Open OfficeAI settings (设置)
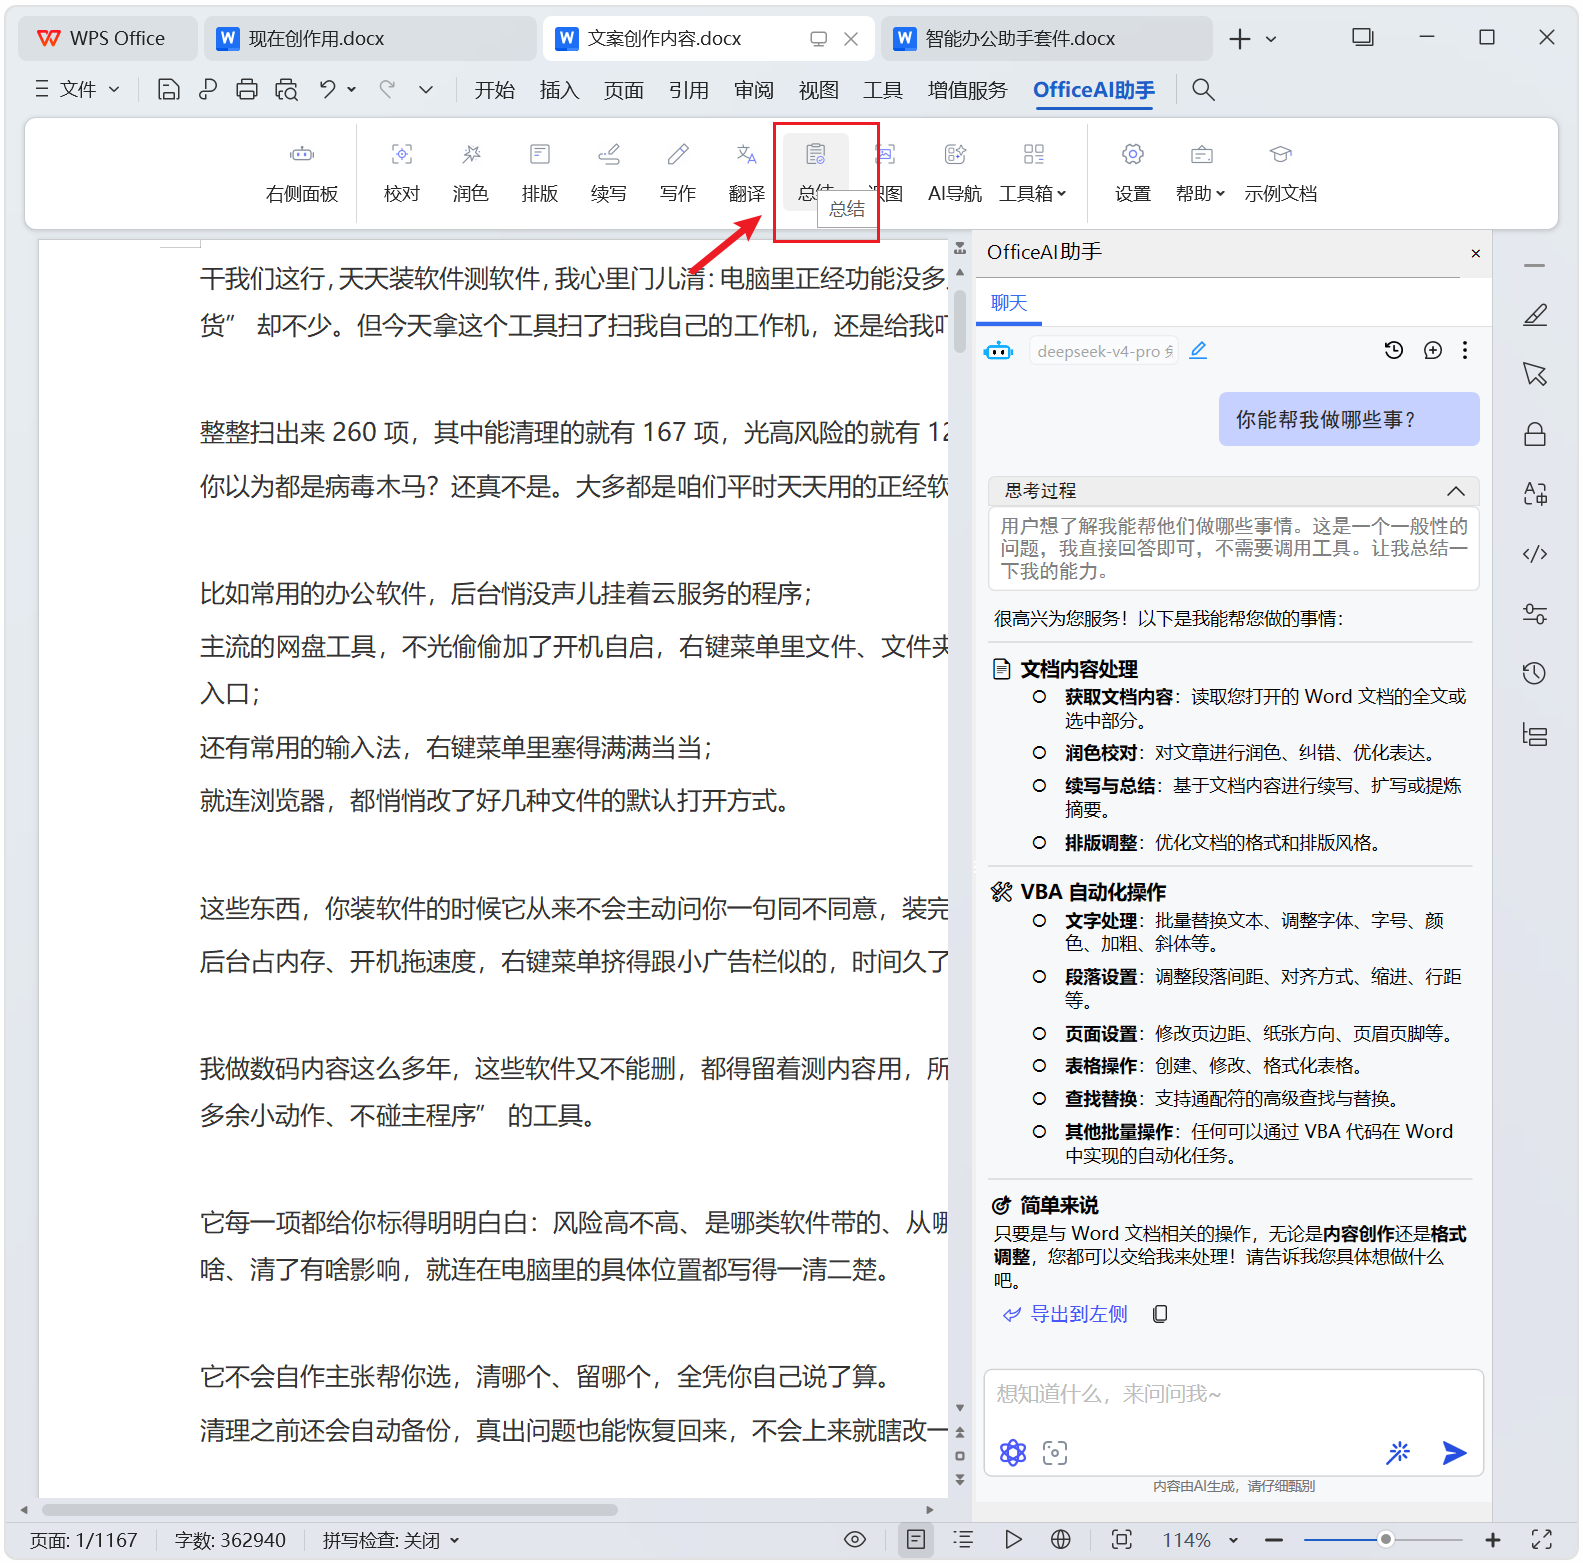Image resolution: width=1583 pixels, height=1563 pixels. (1132, 172)
